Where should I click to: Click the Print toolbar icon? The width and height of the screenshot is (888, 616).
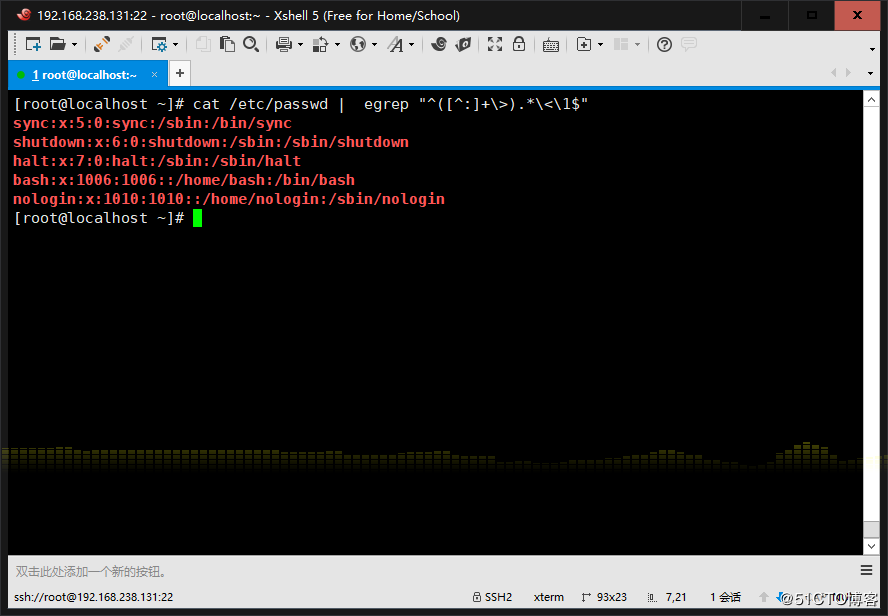pyautogui.click(x=283, y=44)
